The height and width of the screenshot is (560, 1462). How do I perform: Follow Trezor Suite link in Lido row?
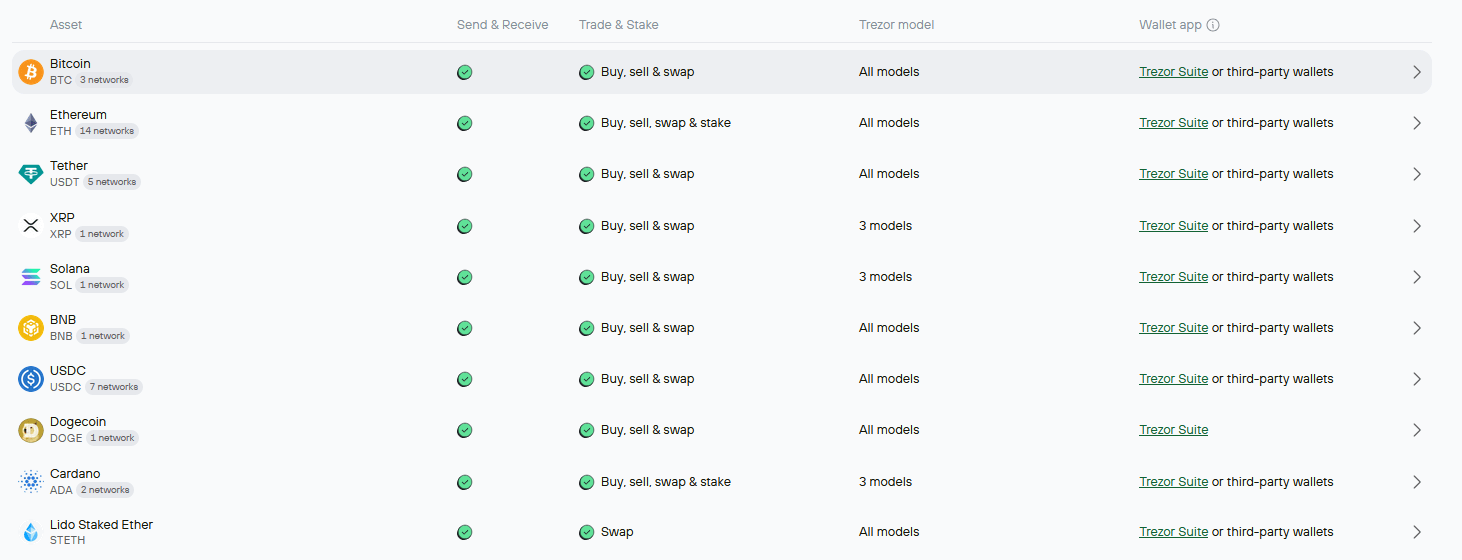[1173, 532]
